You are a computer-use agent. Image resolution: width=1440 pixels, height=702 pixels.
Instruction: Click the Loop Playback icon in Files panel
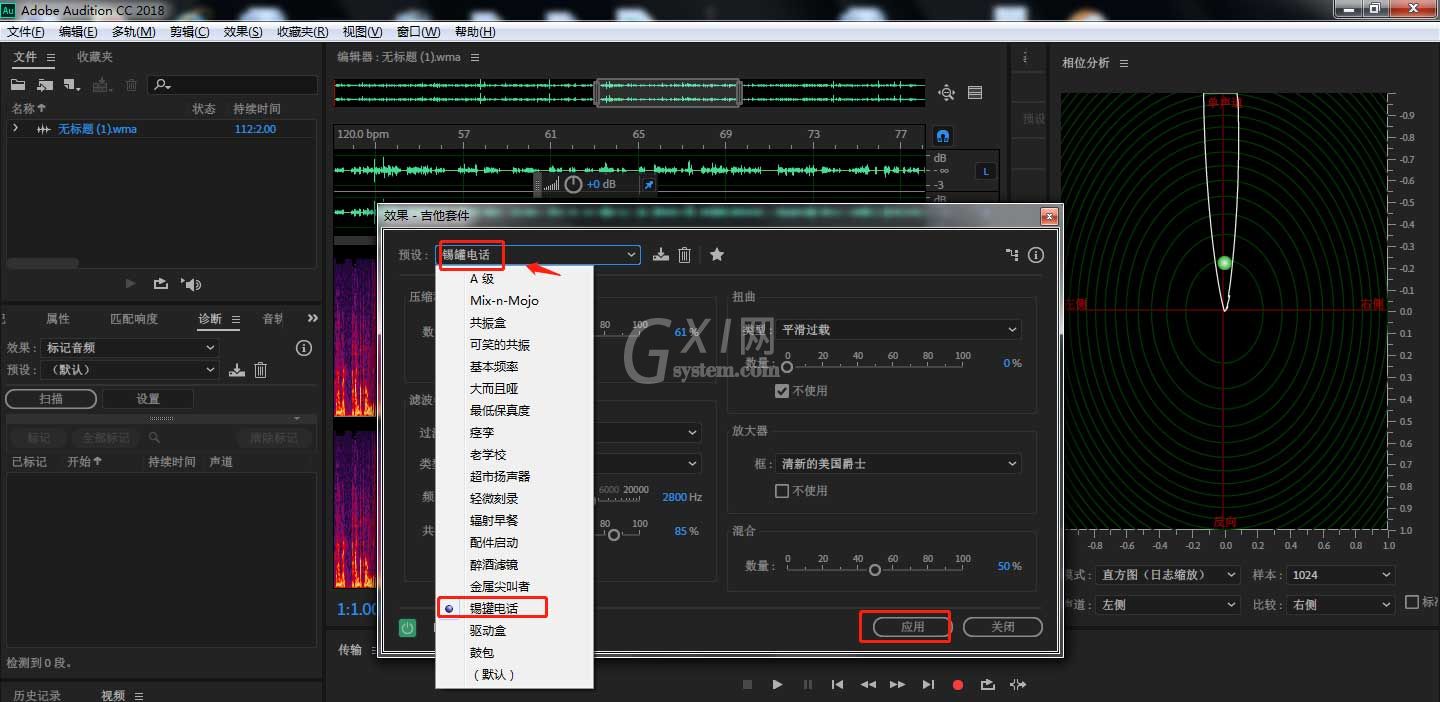(x=161, y=284)
